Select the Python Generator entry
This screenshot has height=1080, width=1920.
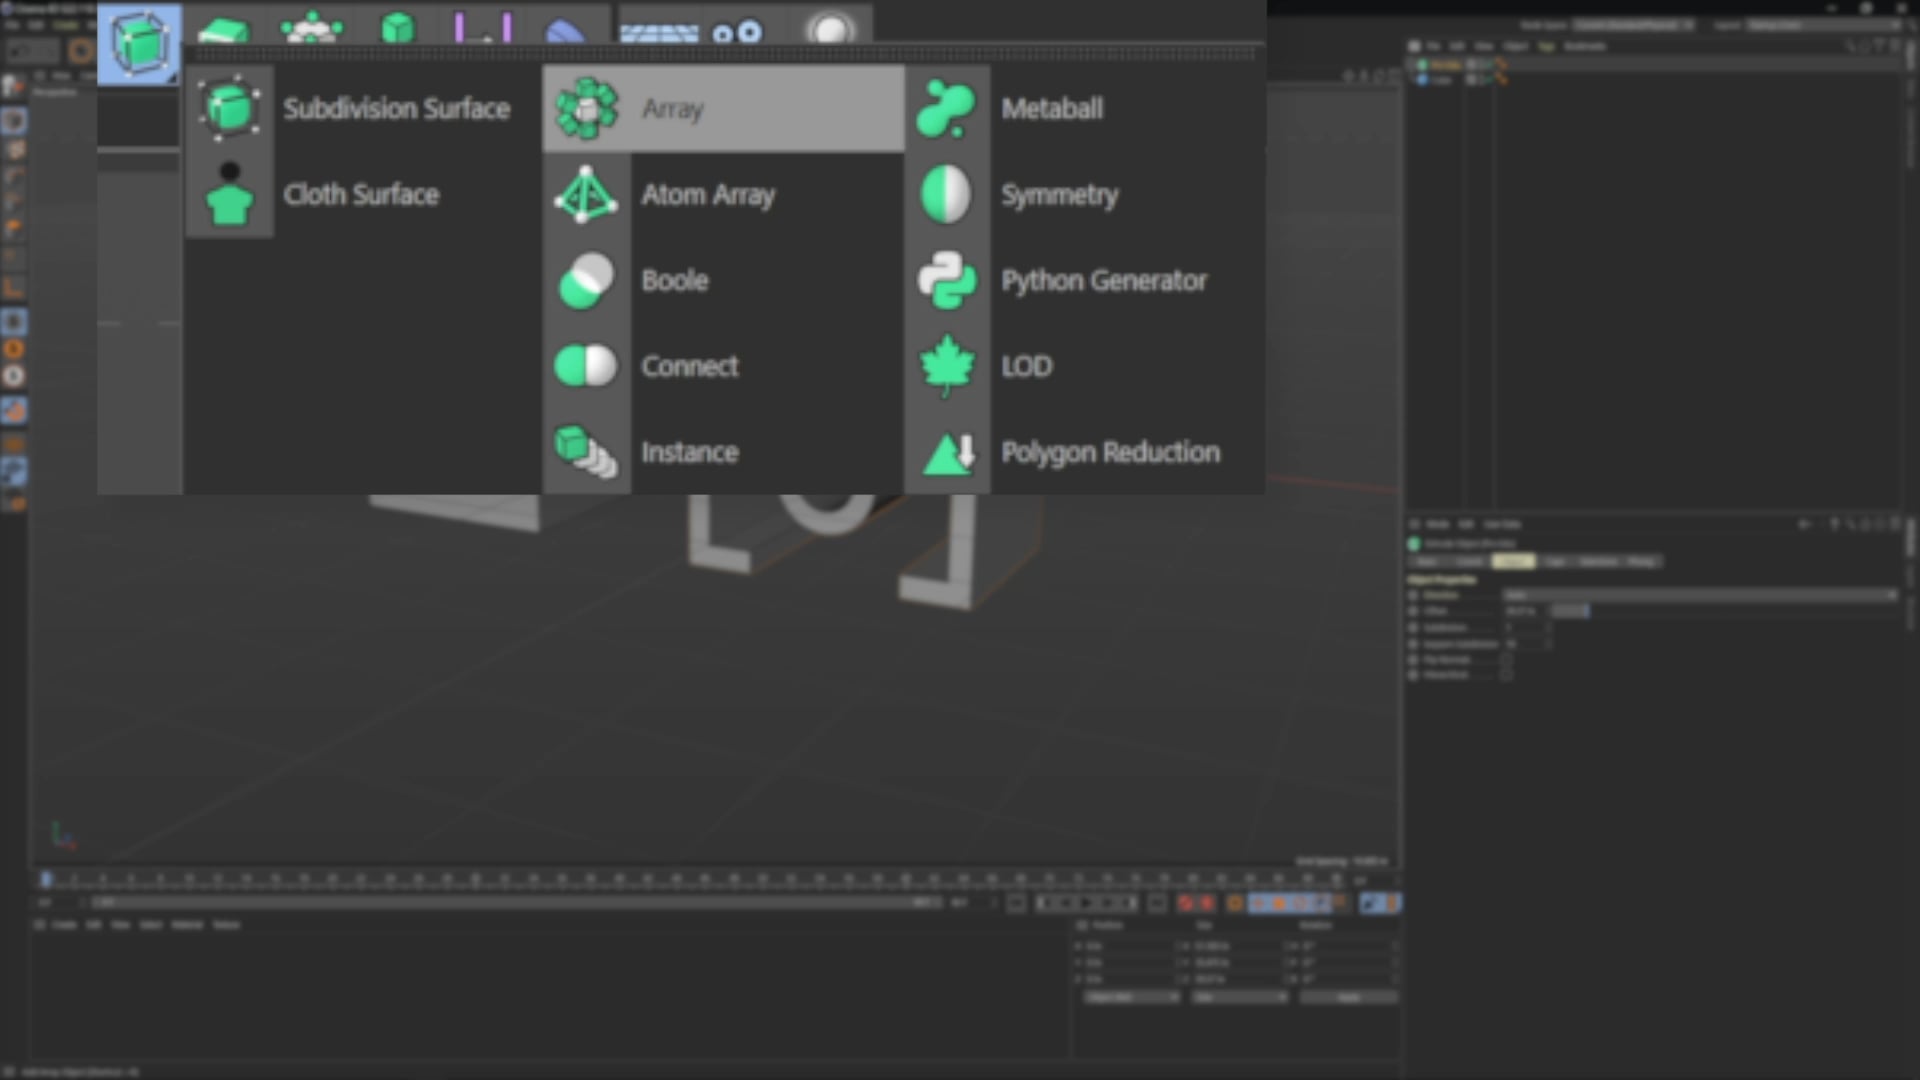pos(1085,281)
